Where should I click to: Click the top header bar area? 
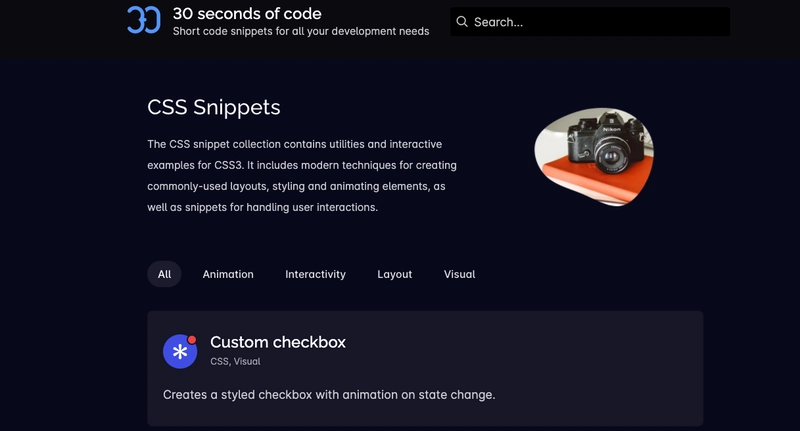point(400,29)
